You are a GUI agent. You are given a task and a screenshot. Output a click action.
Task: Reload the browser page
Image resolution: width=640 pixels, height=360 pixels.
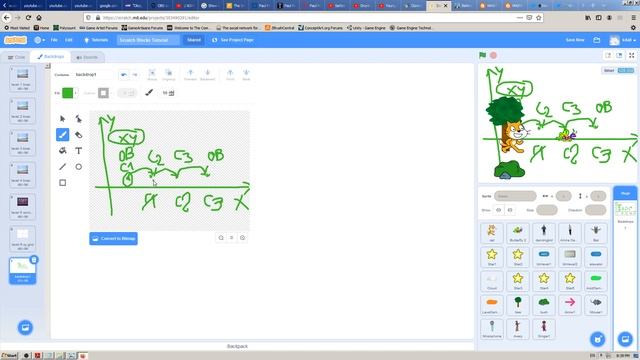click(x=28, y=18)
